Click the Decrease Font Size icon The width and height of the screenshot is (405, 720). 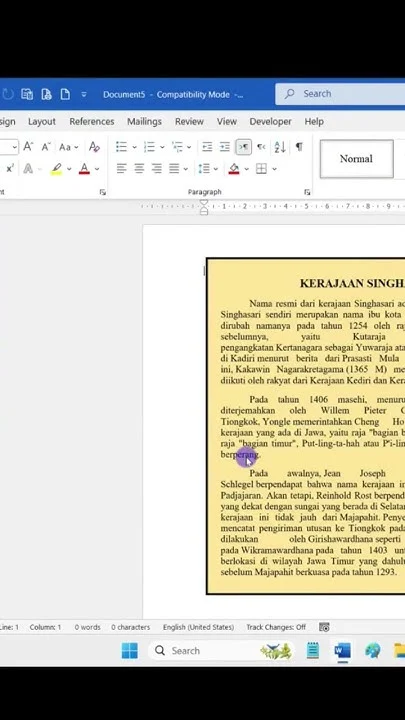tap(45, 147)
